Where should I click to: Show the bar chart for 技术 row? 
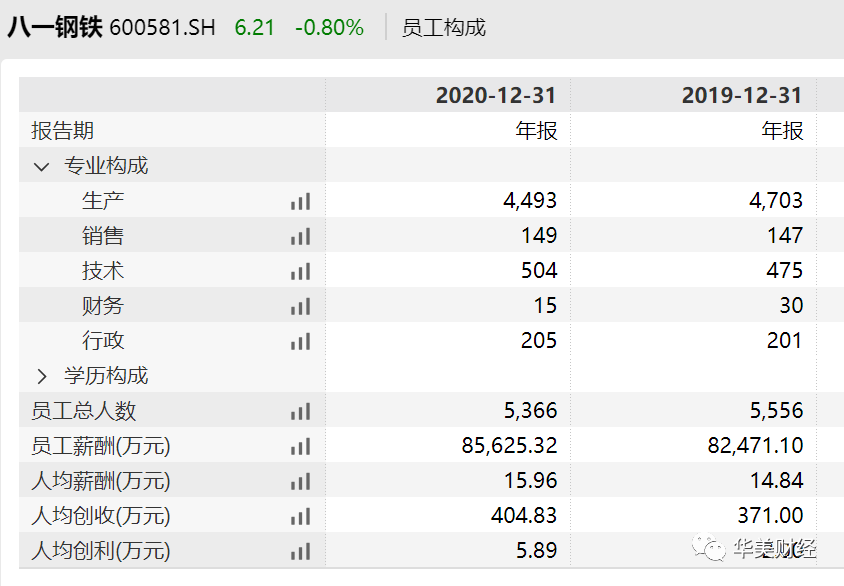(300, 271)
